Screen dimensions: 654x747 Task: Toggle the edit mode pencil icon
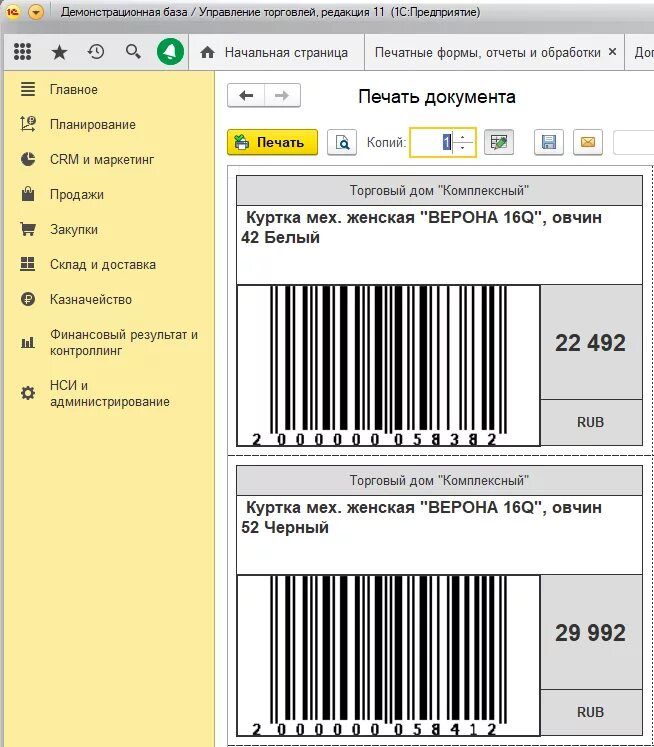(x=499, y=142)
